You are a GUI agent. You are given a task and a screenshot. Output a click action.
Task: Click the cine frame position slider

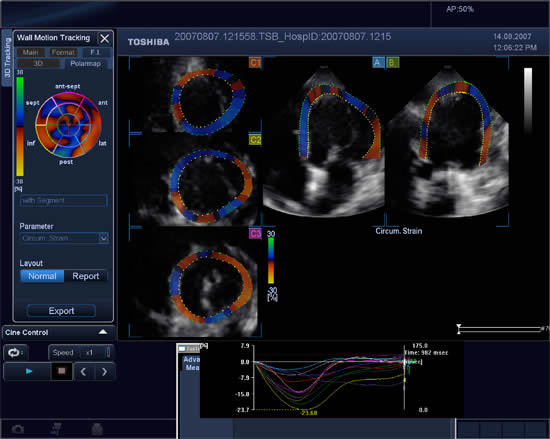pos(499,329)
